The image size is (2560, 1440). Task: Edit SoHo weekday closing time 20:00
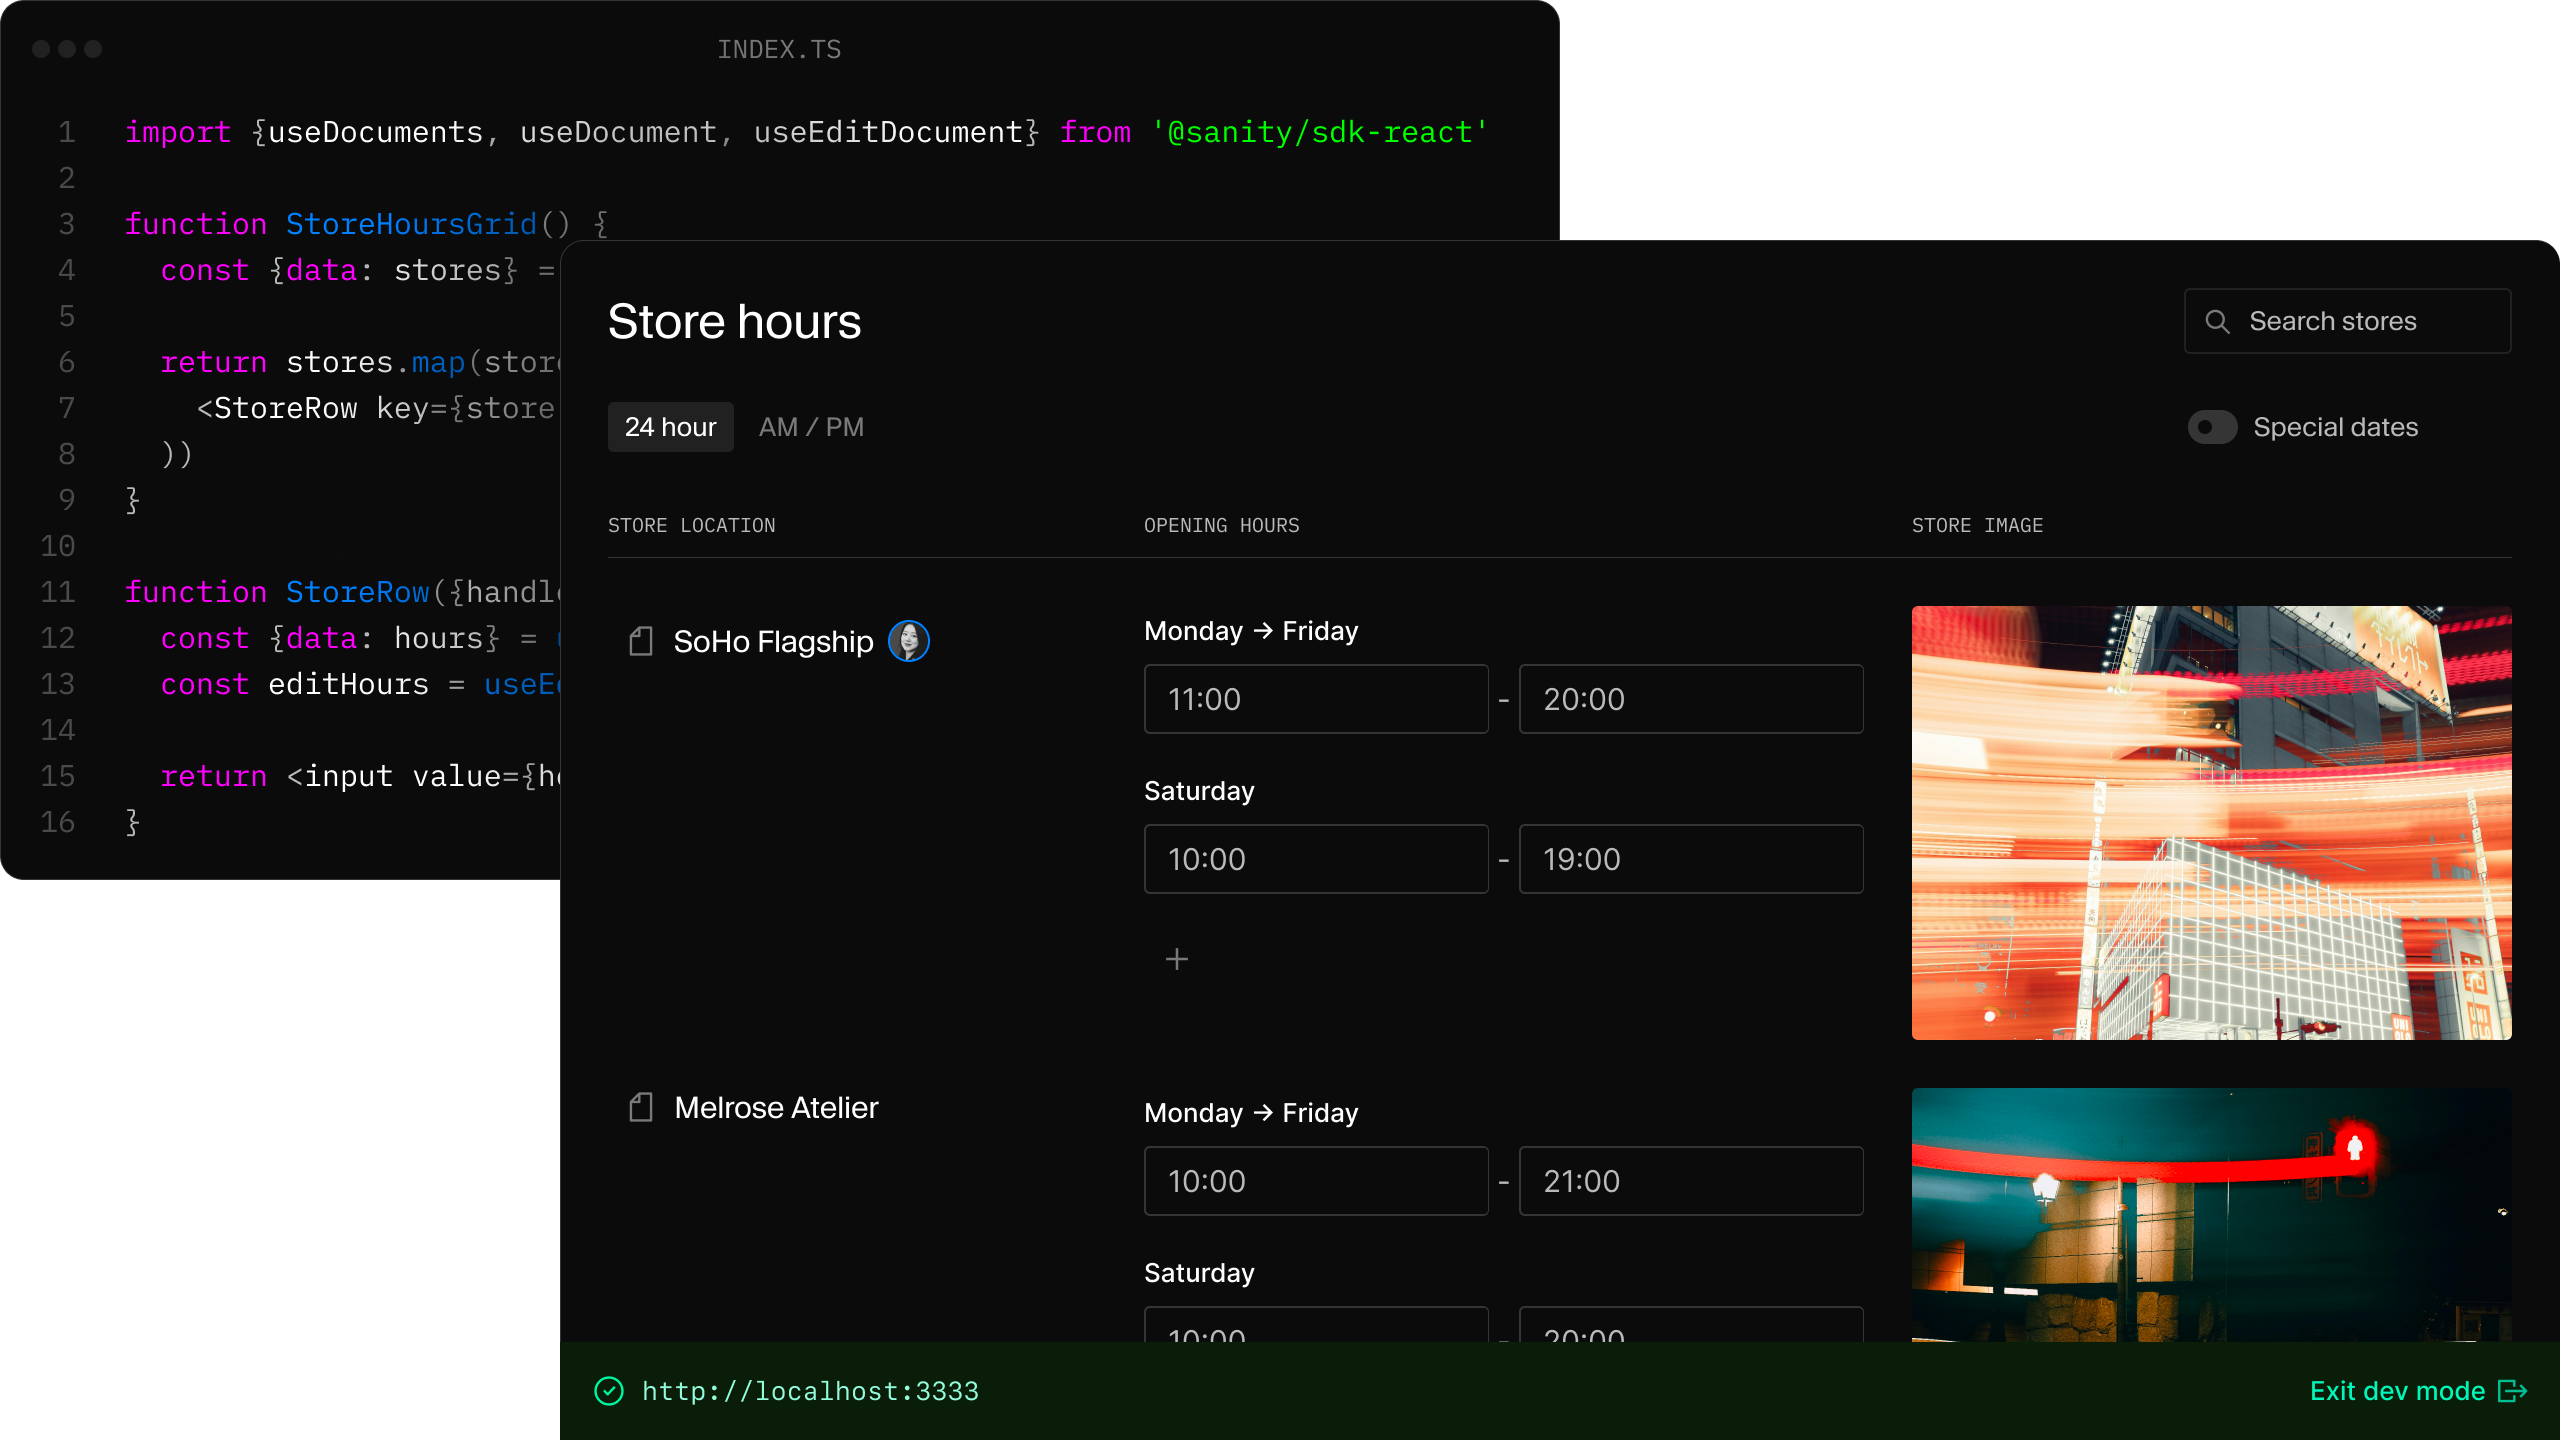click(1690, 699)
